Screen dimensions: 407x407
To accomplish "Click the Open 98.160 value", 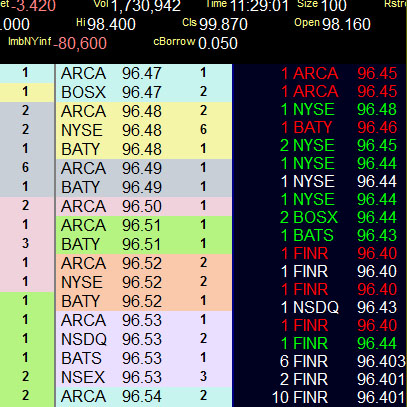I will click(346, 24).
